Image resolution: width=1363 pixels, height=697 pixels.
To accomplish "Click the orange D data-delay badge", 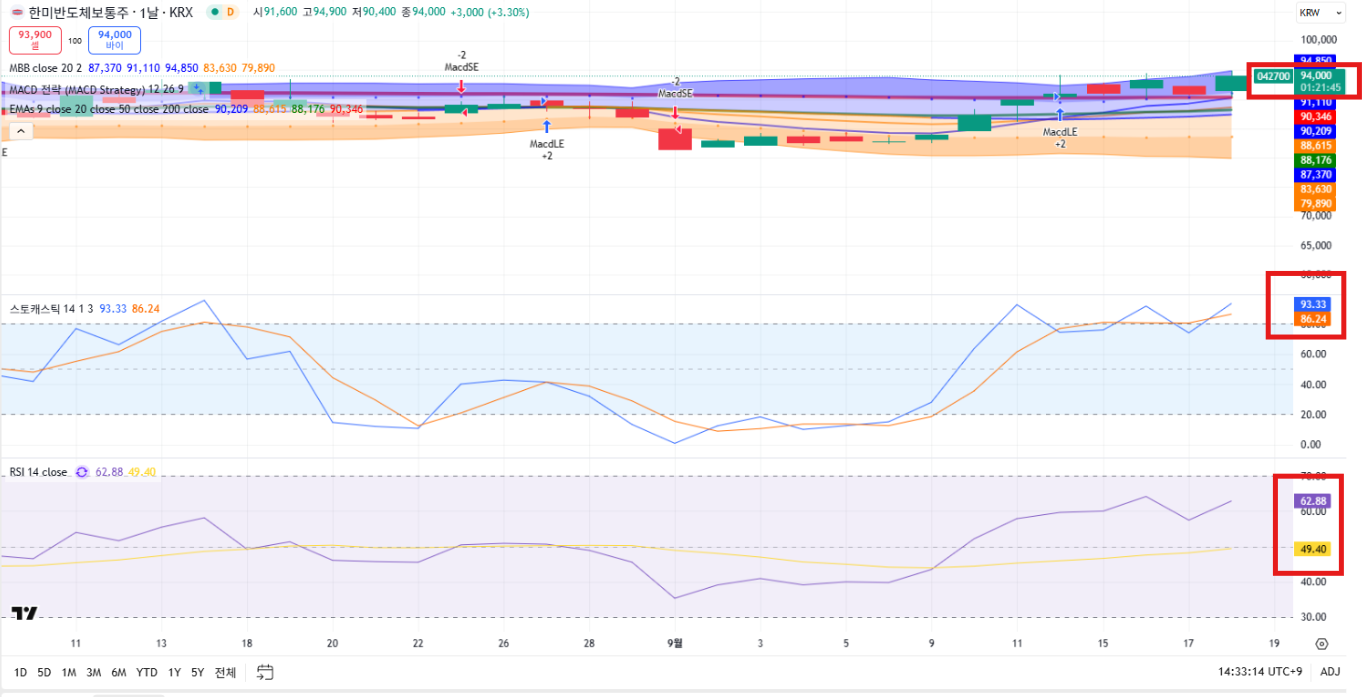I will (x=231, y=12).
